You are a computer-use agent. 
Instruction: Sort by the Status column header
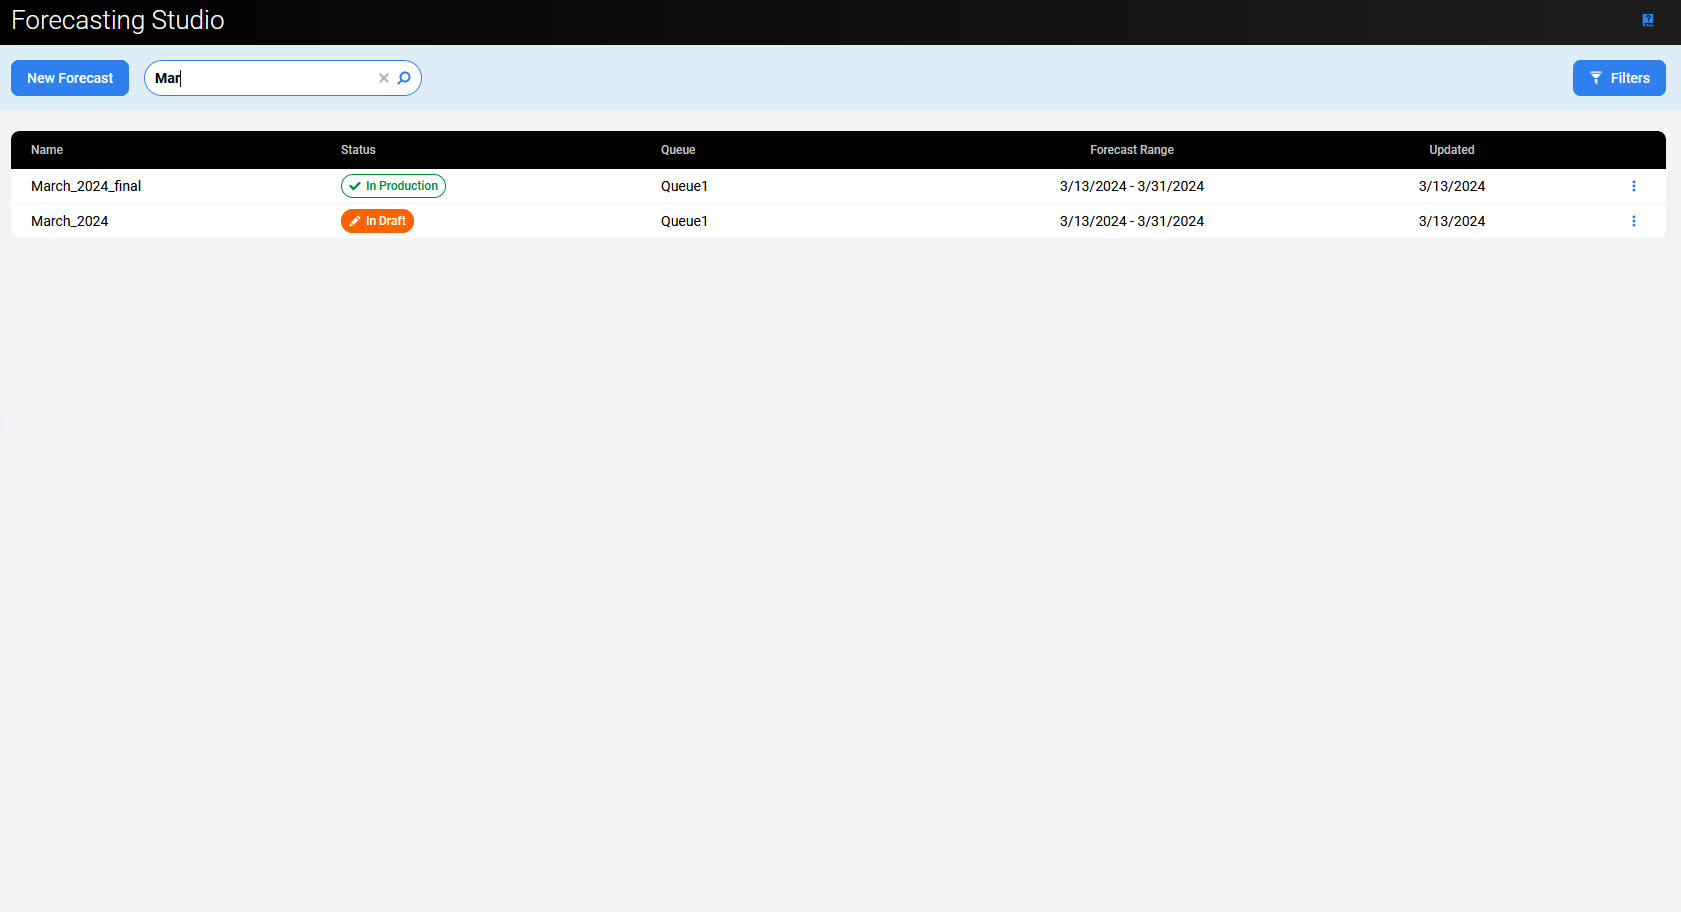click(358, 150)
